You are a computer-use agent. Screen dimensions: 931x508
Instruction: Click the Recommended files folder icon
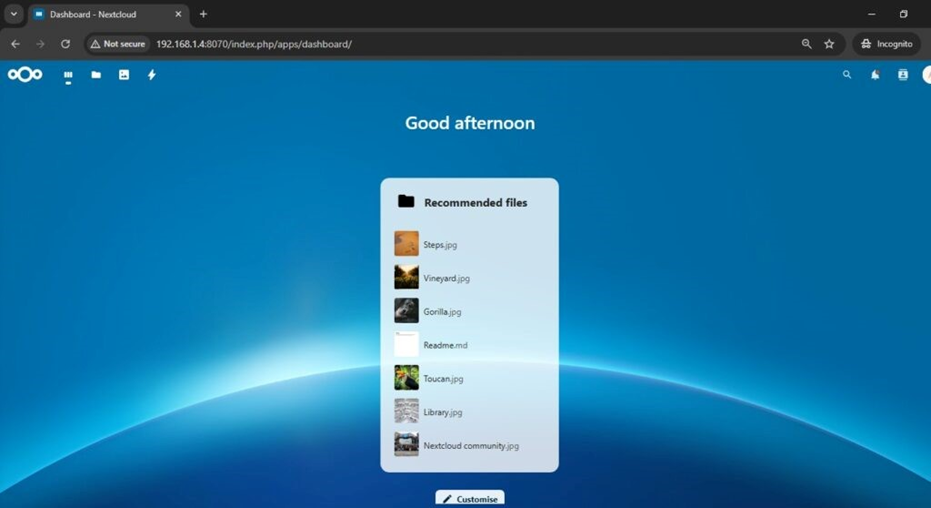point(406,201)
